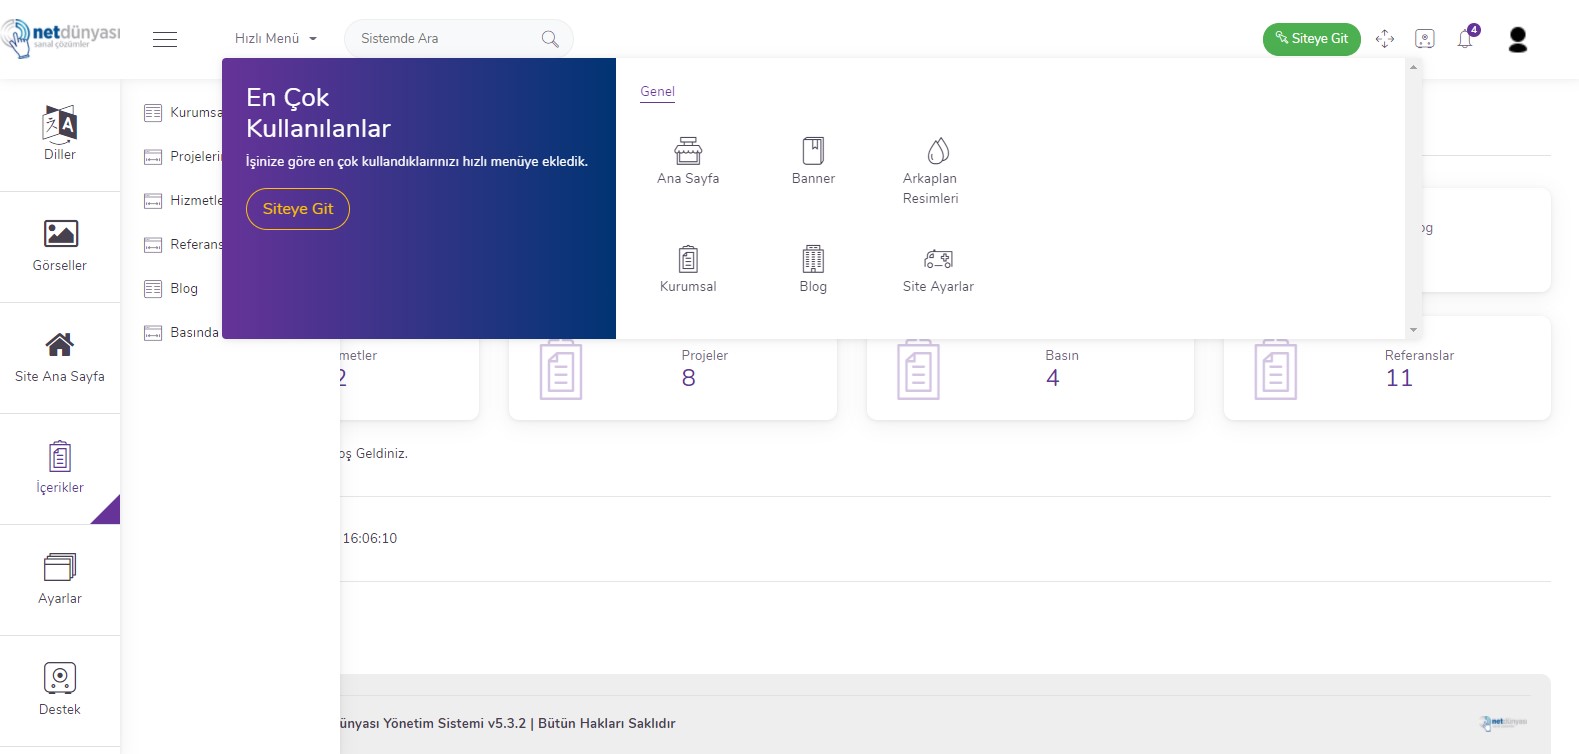Select İçerikler in the sidebar
The height and width of the screenshot is (754, 1579).
(60, 468)
